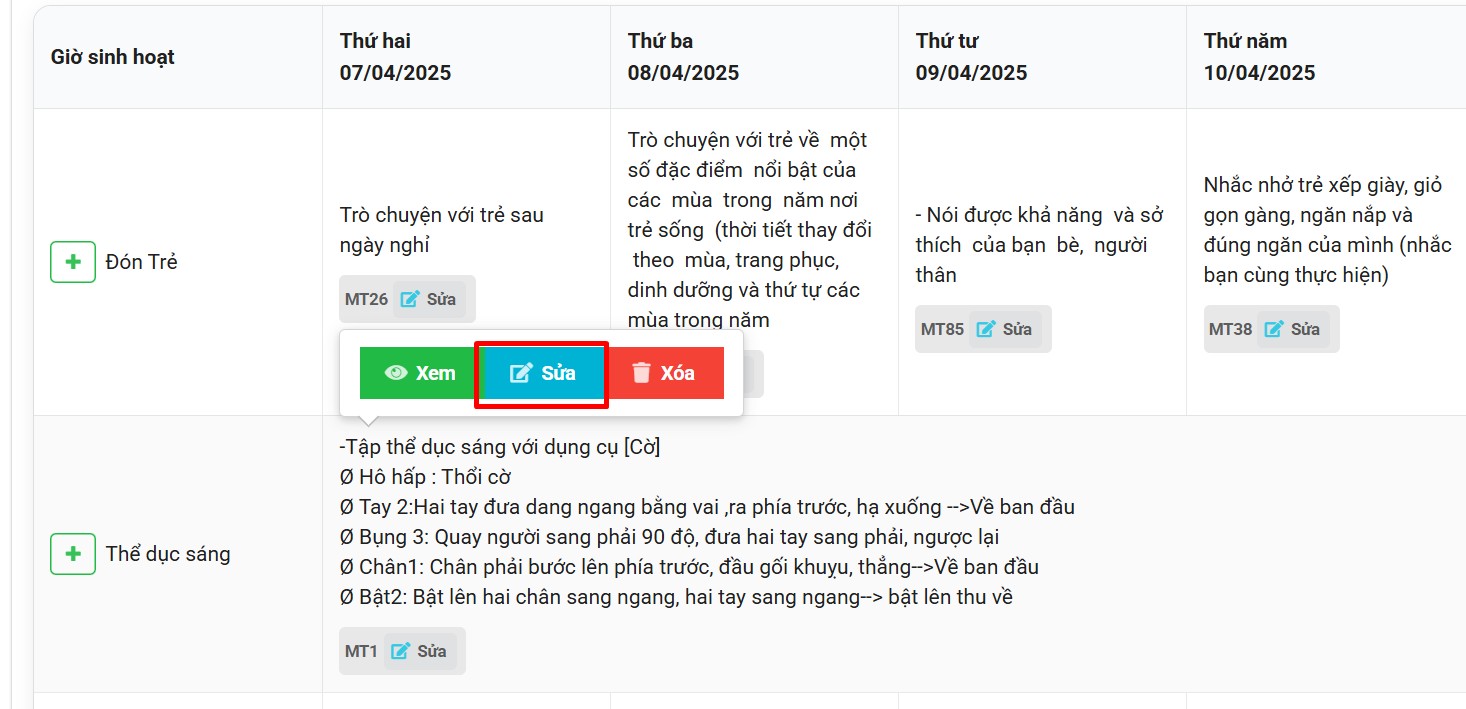Open Sửa editing for MT38
The width and height of the screenshot is (1466, 709).
[1293, 329]
